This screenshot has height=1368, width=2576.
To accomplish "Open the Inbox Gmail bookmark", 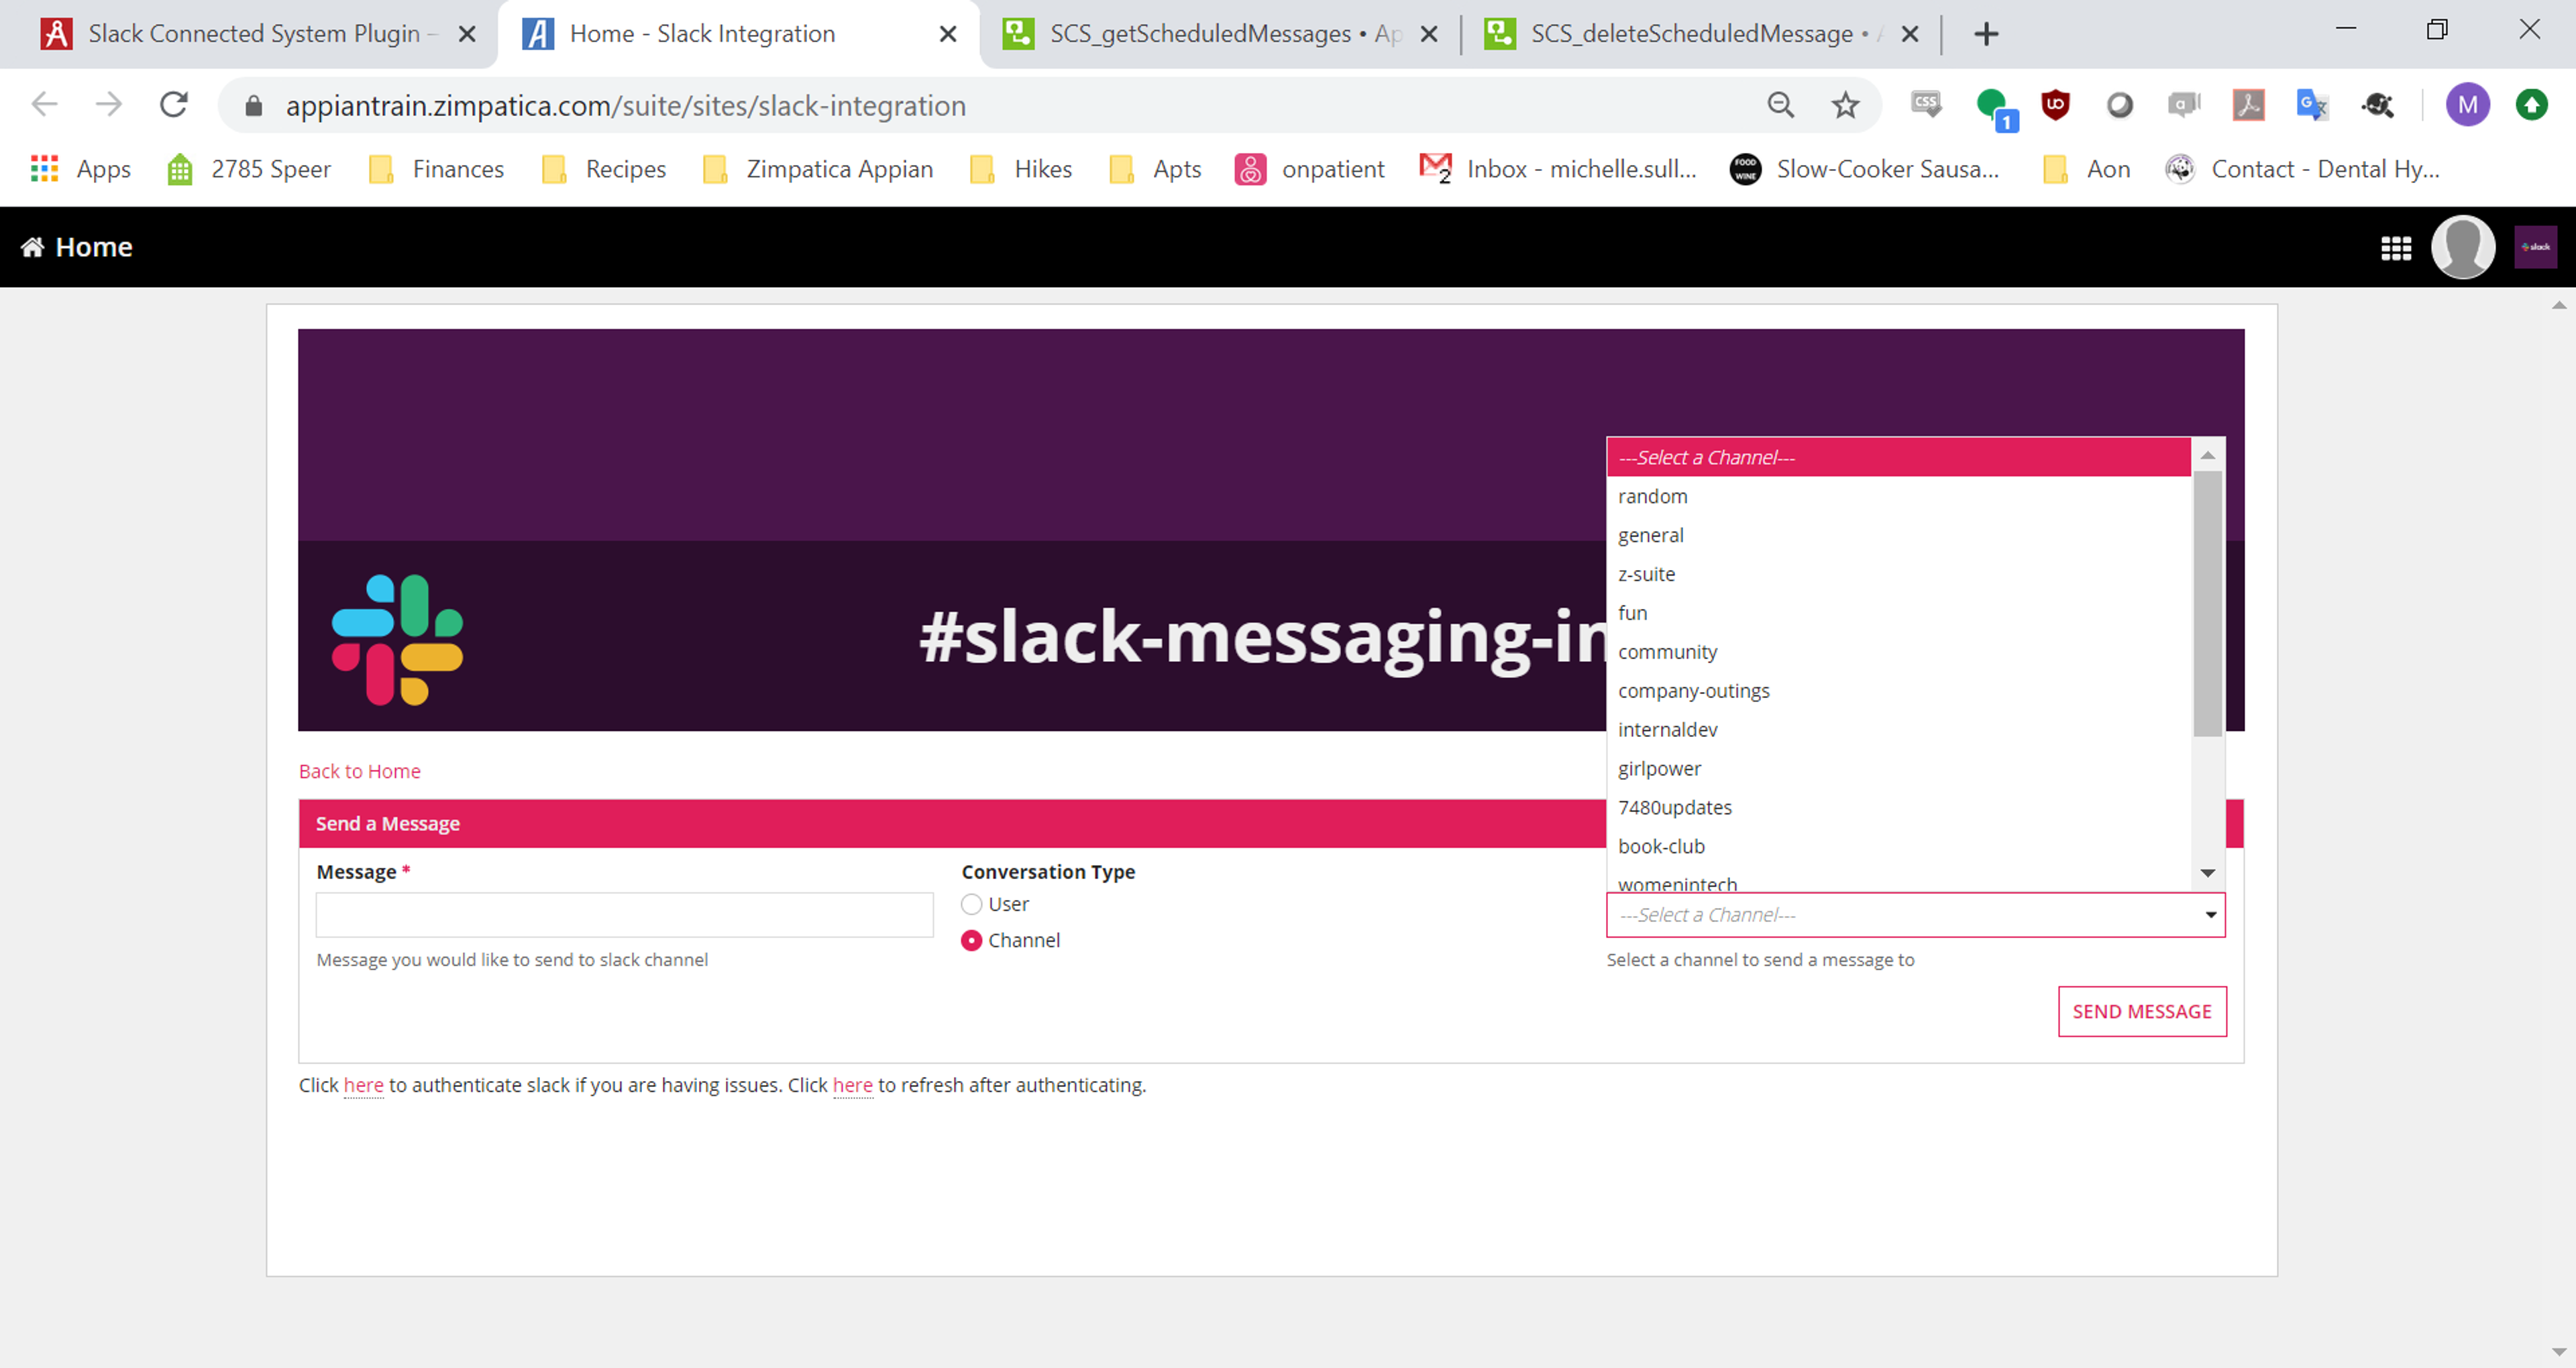I will tap(1557, 169).
